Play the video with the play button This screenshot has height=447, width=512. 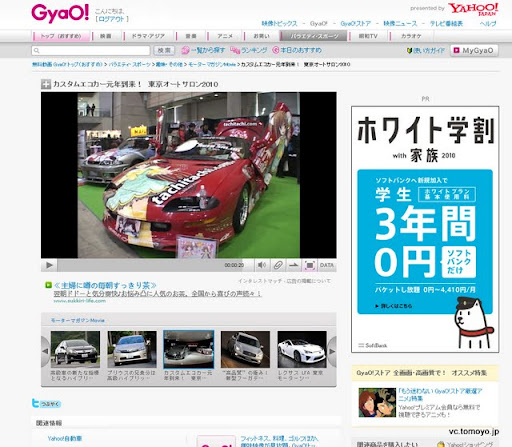click(49, 265)
